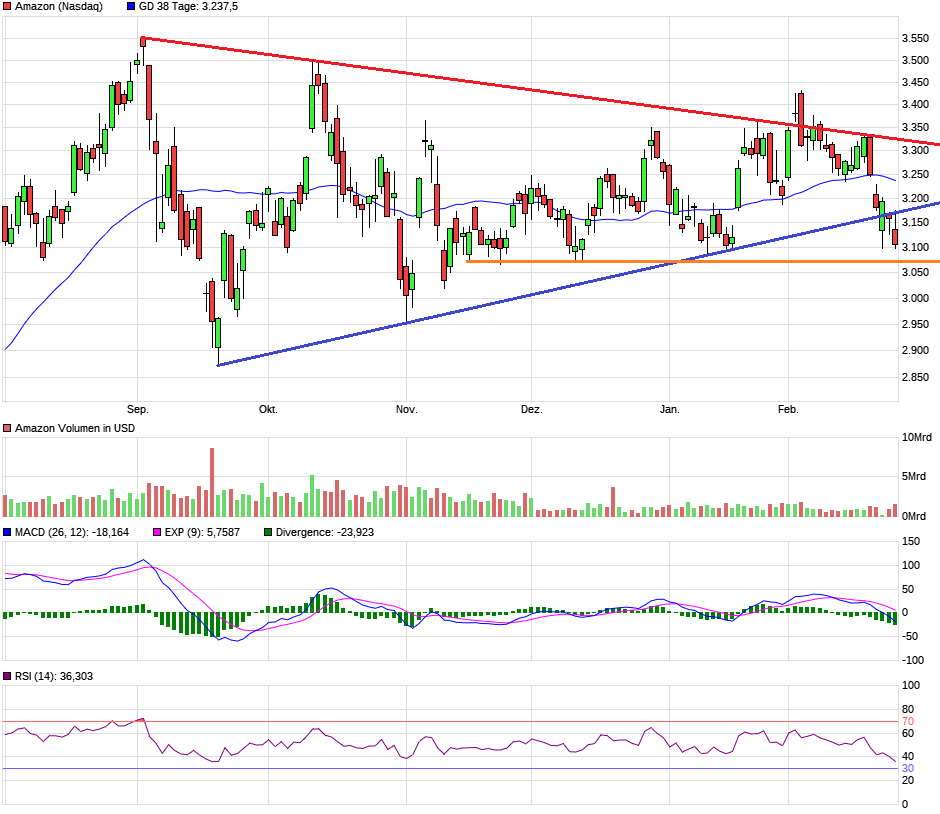This screenshot has width=940, height=814.
Task: Click the MACD axis value -100
Action: [913, 660]
